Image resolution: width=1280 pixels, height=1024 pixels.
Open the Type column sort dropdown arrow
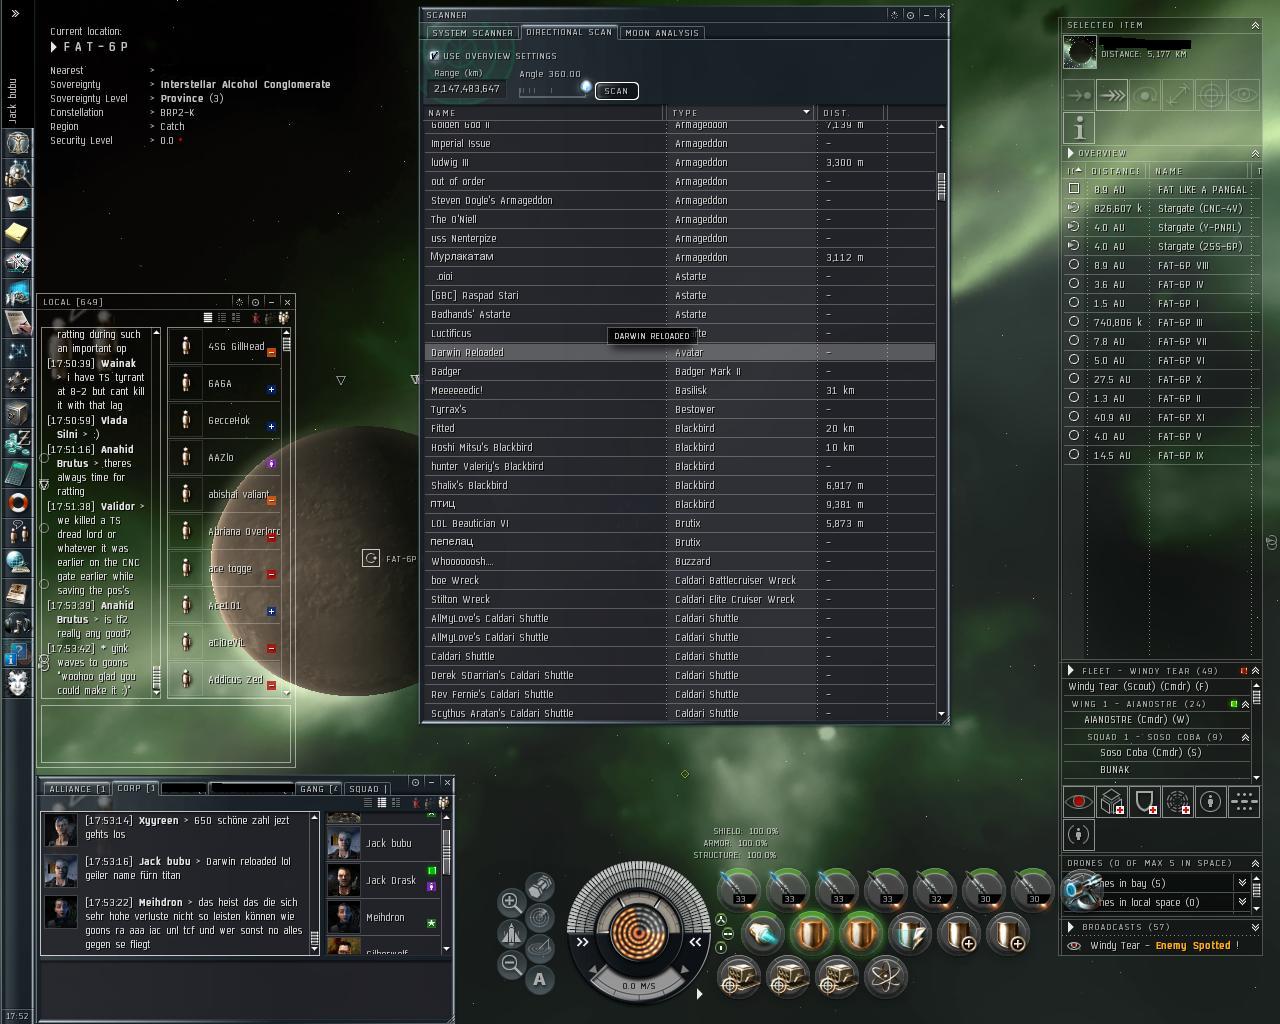(x=806, y=112)
